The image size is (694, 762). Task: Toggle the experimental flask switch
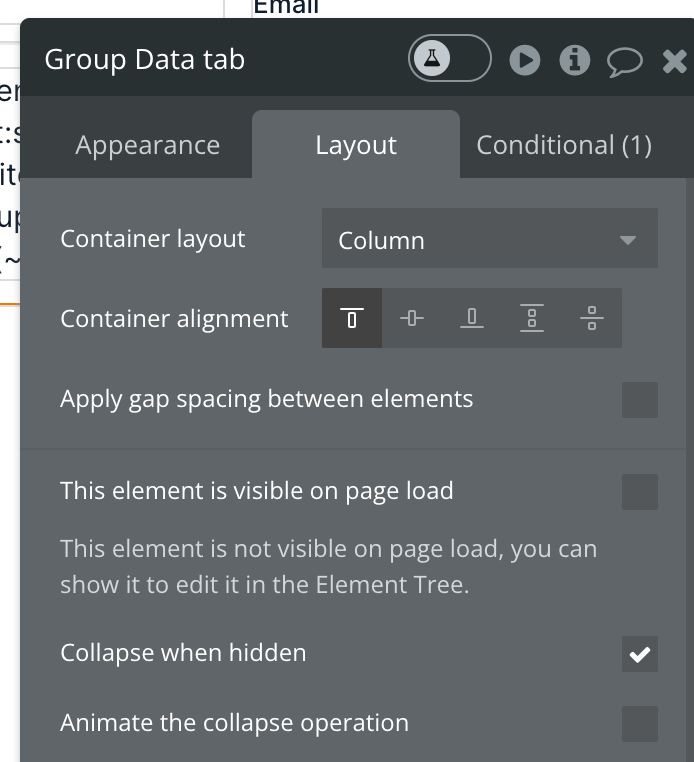(x=449, y=60)
